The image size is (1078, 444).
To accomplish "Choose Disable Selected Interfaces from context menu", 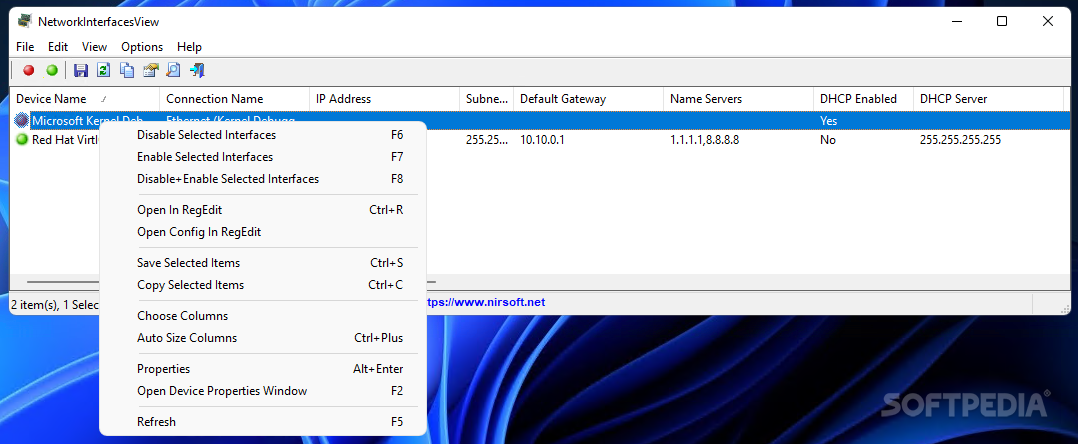I will pyautogui.click(x=263, y=135).
